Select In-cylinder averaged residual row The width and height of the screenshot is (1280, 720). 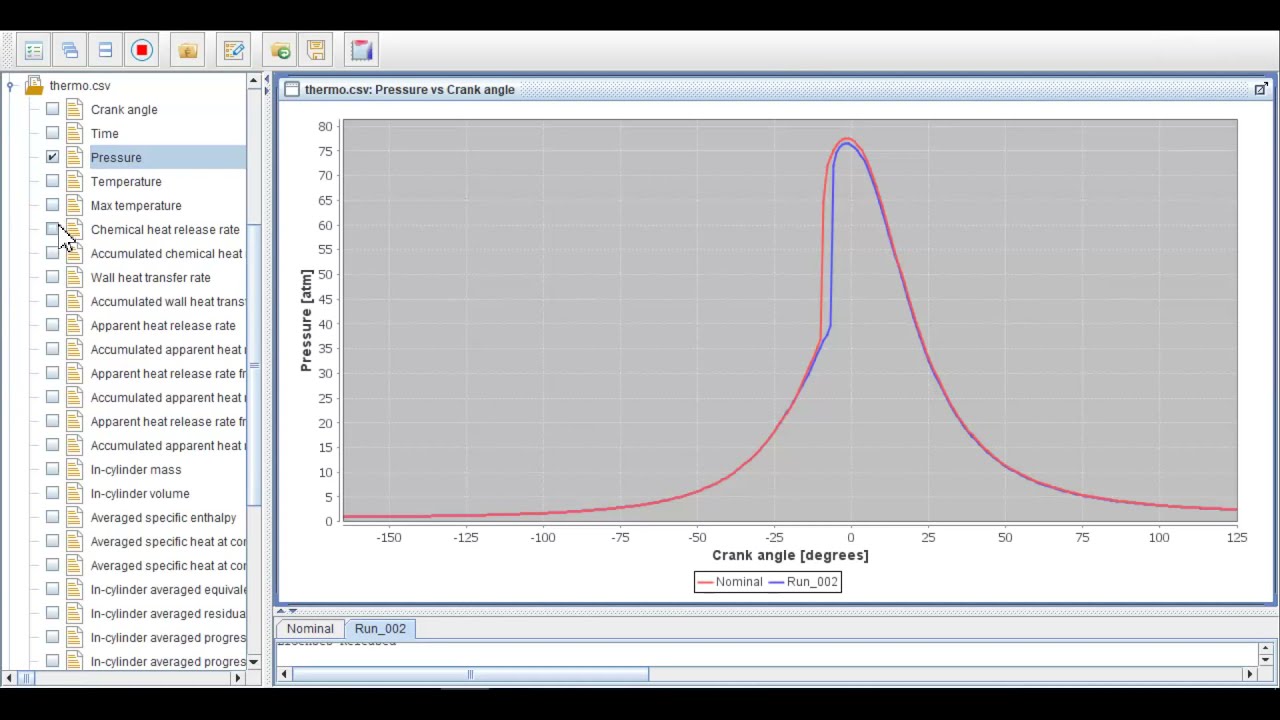[x=168, y=614]
